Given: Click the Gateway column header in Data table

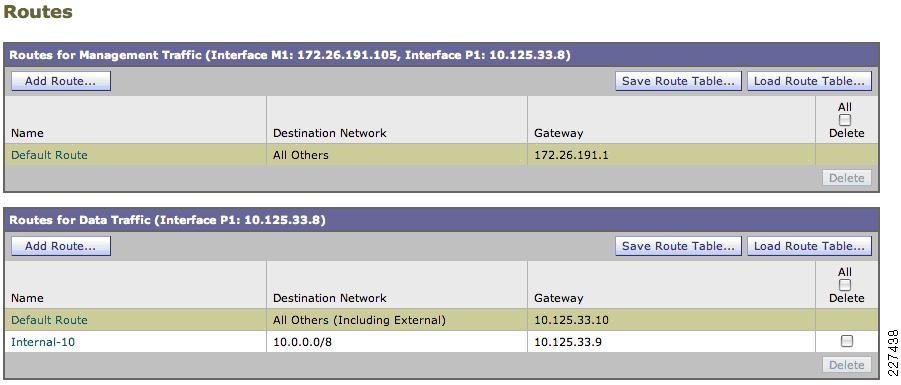Looking at the screenshot, I should 559,298.
